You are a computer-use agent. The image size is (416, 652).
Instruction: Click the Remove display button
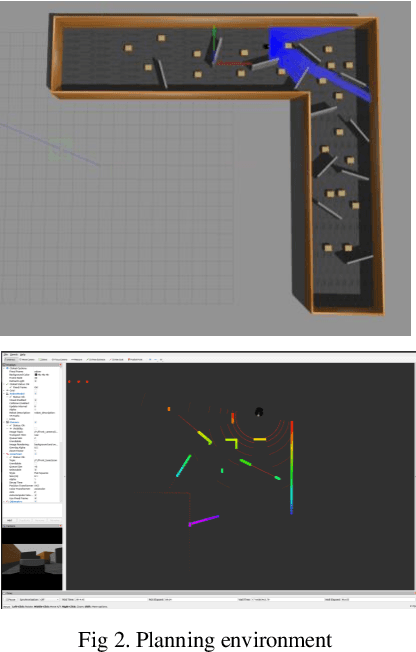point(40,520)
